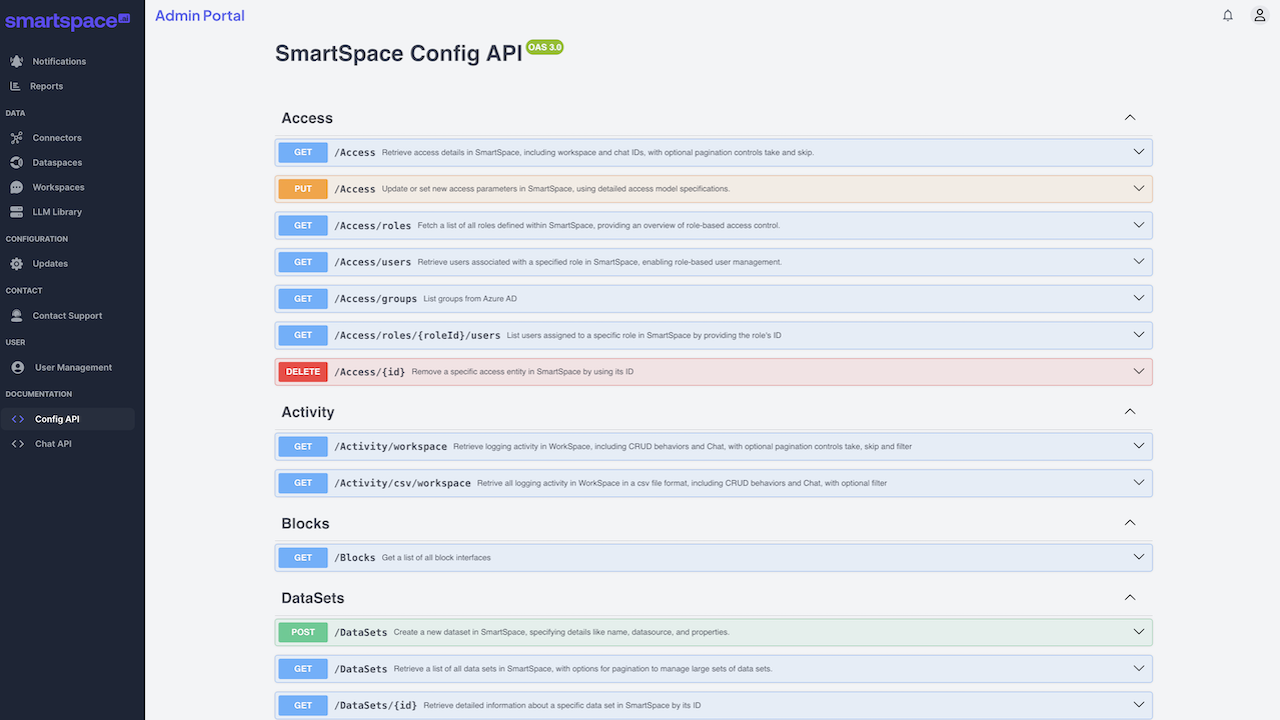
Task: Expand /Activity/workspace endpoint arrow
Action: (1138, 446)
